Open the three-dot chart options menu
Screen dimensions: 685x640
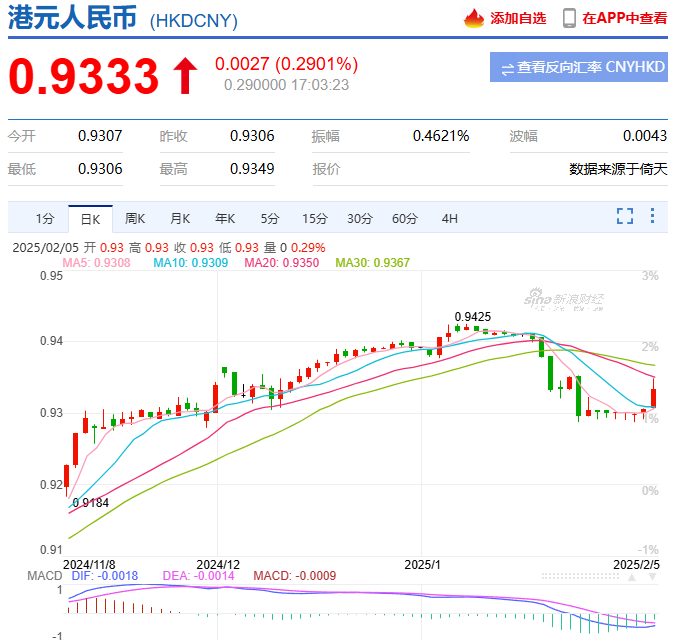click(x=652, y=216)
